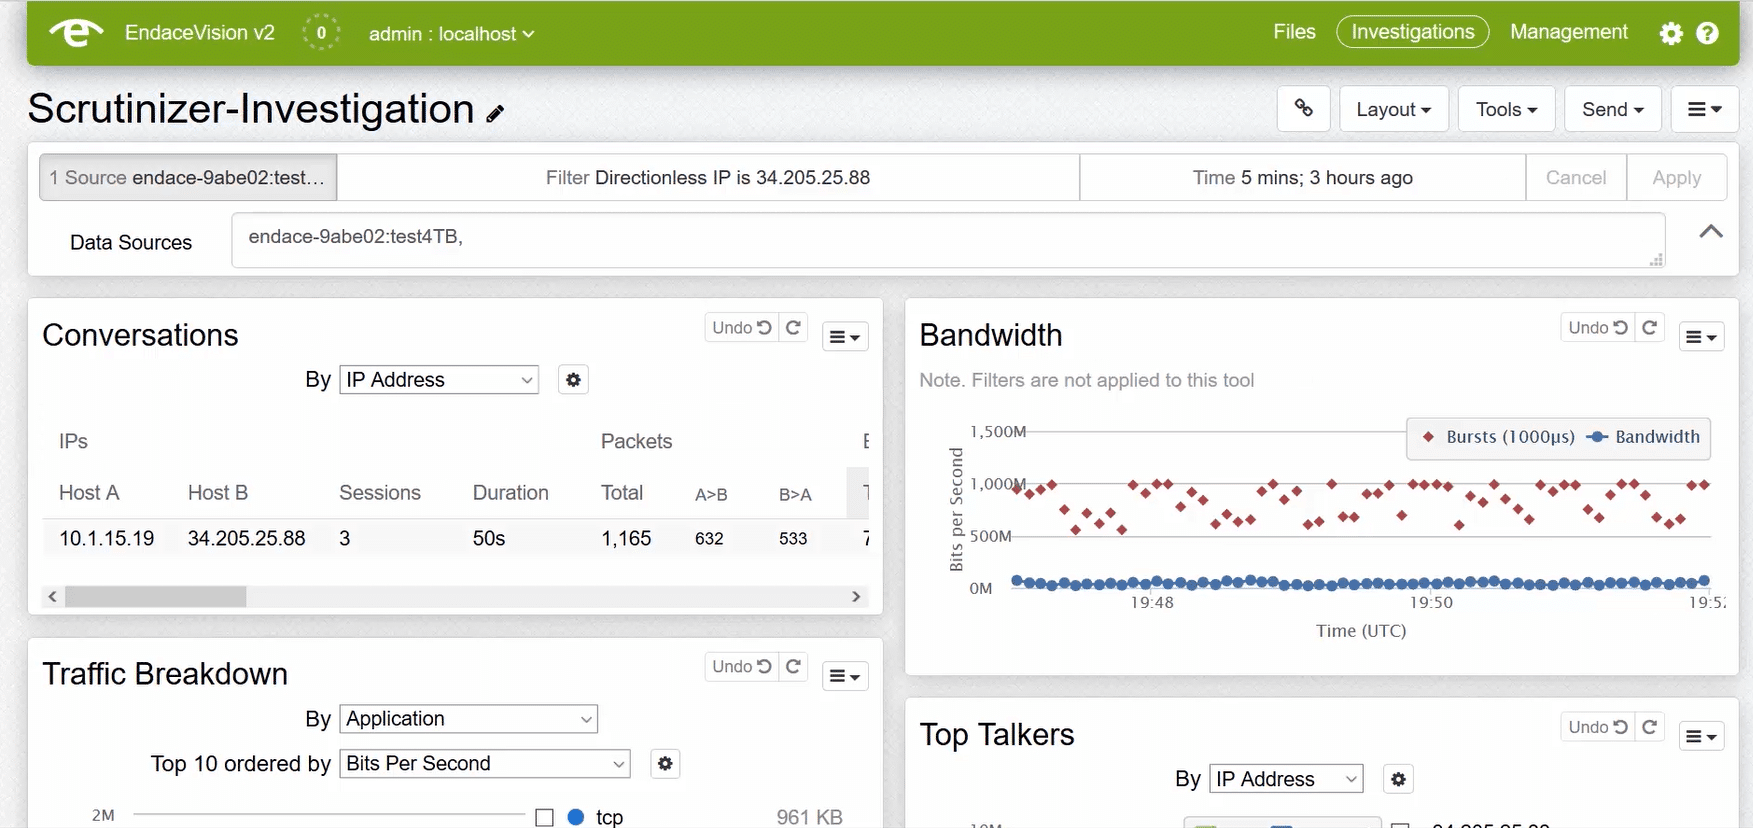Click the B>A packets column header
The width and height of the screenshot is (1753, 828).
click(795, 495)
